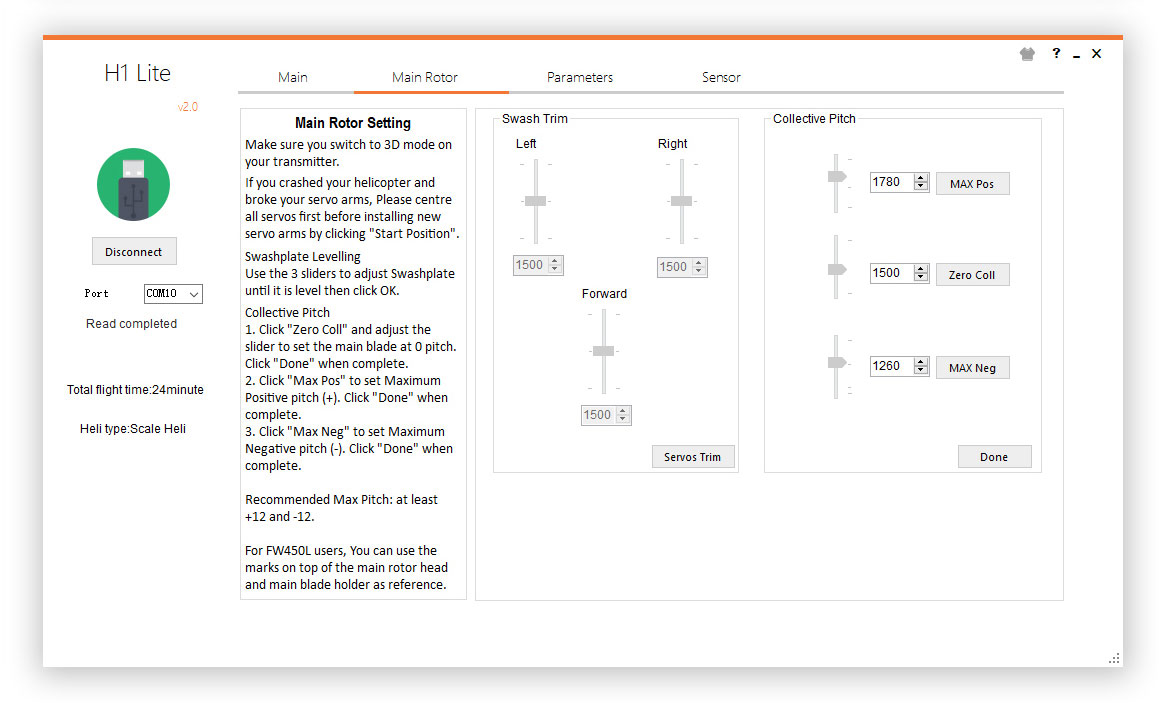
Task: Click the MAX Neg value input field
Action: click(x=890, y=366)
